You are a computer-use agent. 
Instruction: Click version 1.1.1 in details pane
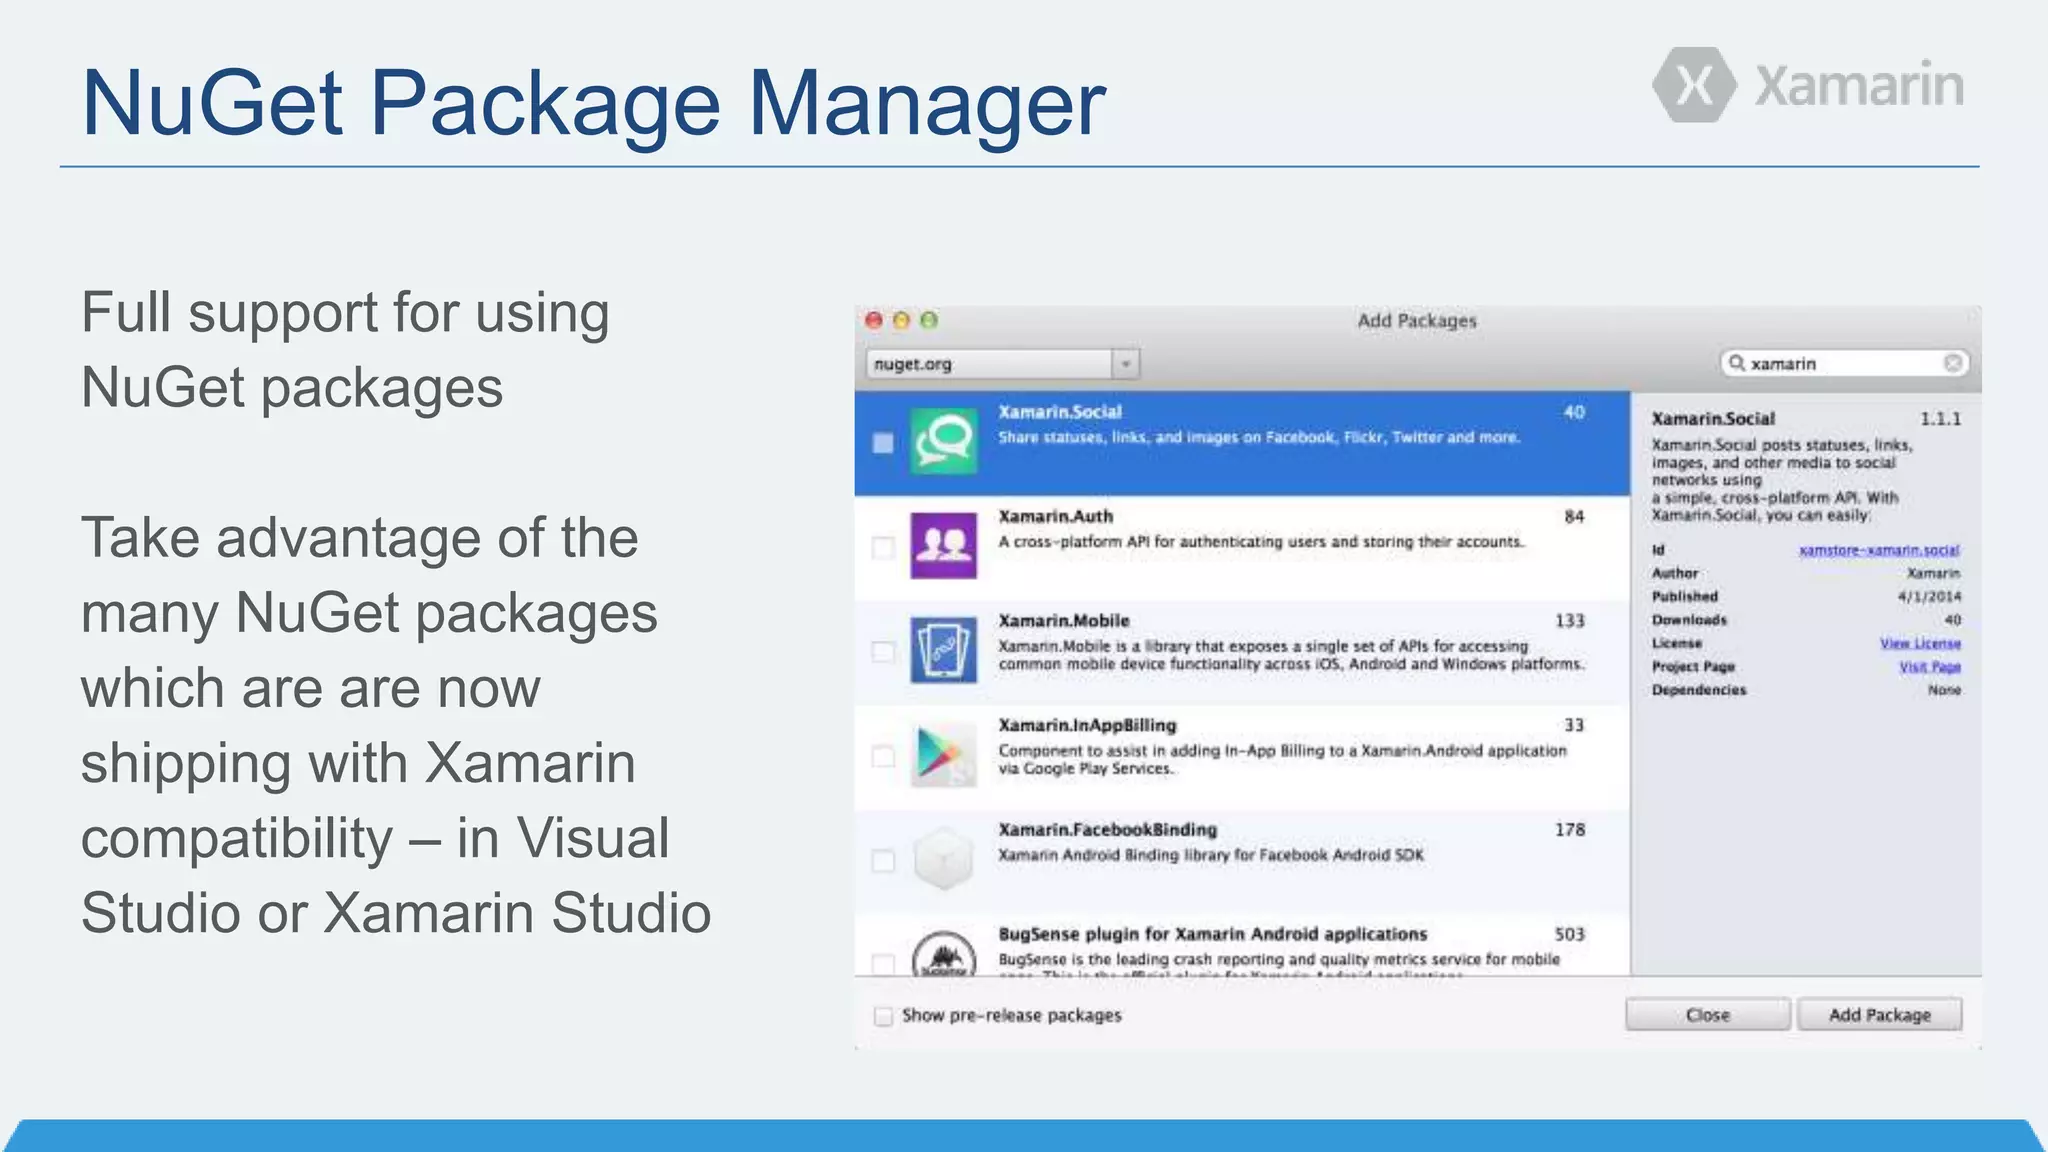[1940, 419]
